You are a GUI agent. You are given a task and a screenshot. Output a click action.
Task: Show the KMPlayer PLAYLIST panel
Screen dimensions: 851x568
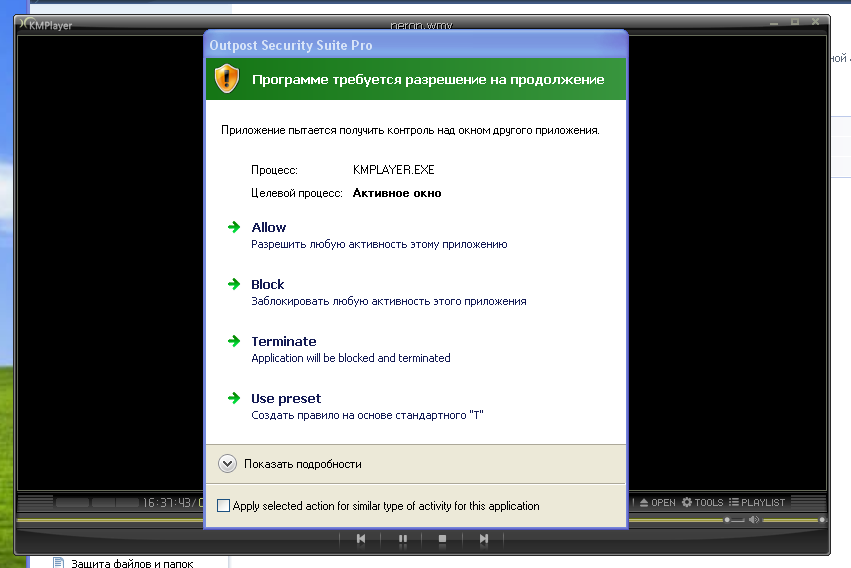click(757, 502)
